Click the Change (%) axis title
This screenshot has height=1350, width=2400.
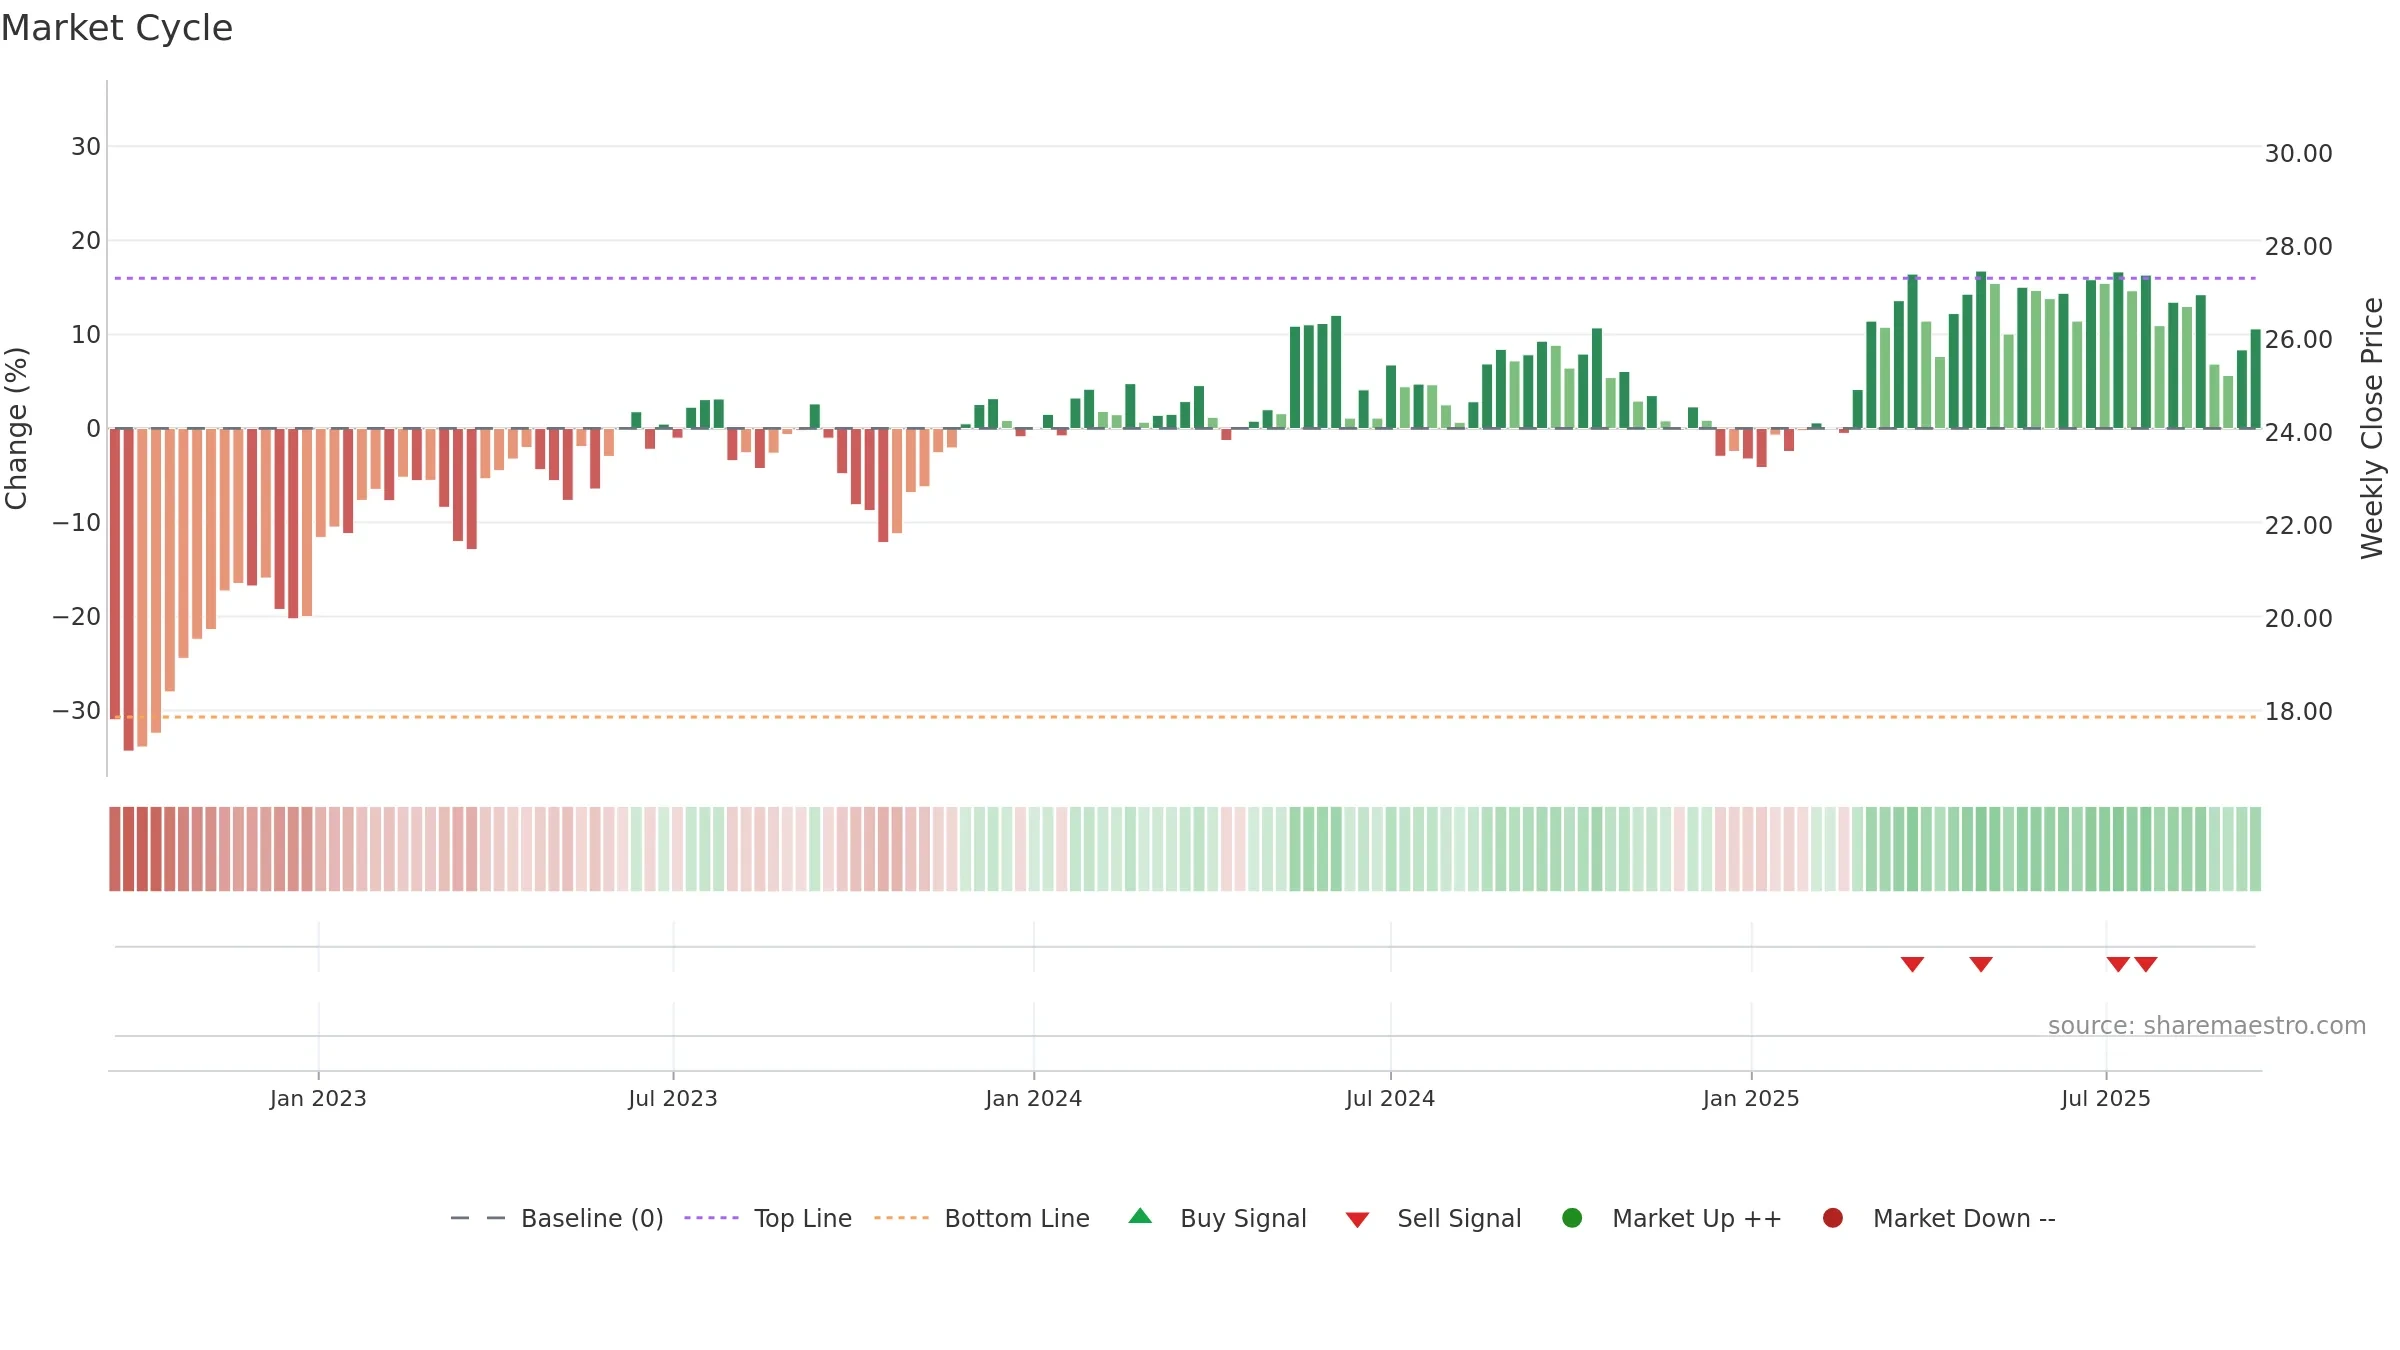(x=16, y=428)
